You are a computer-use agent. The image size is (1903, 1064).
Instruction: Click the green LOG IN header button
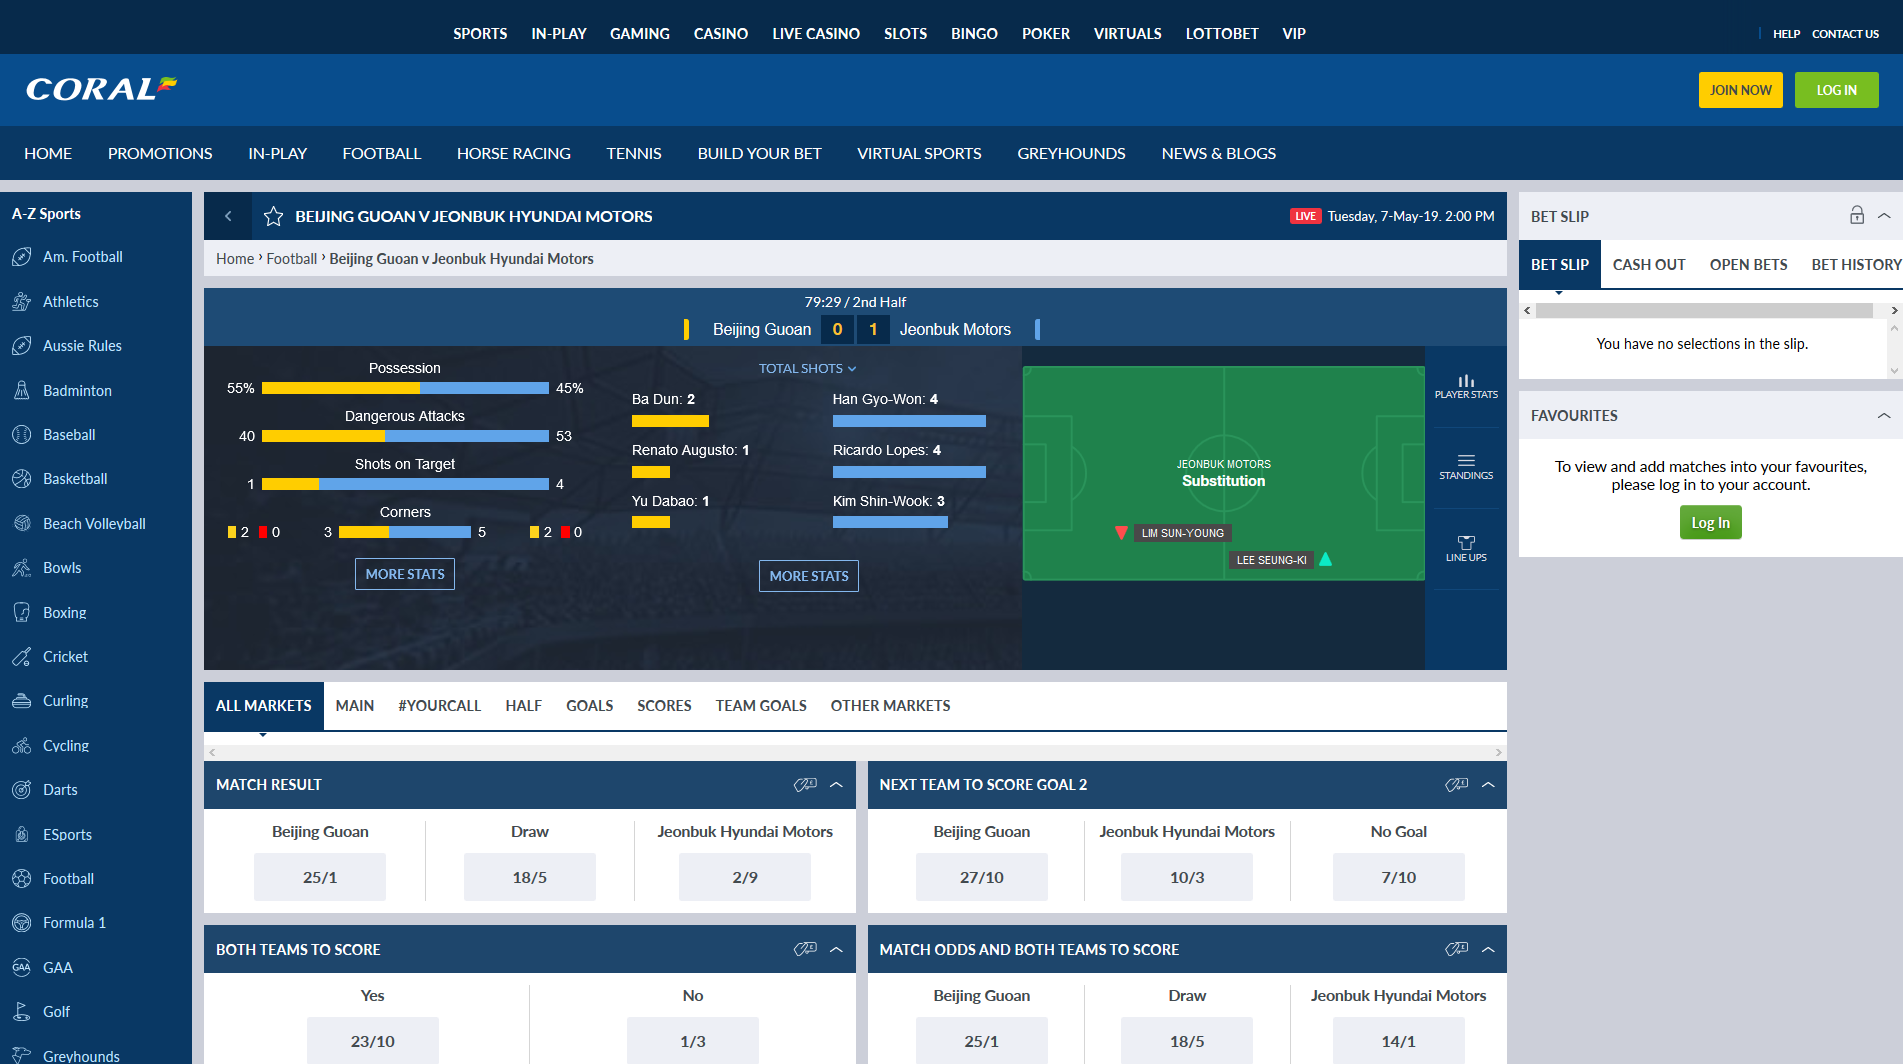(x=1837, y=90)
